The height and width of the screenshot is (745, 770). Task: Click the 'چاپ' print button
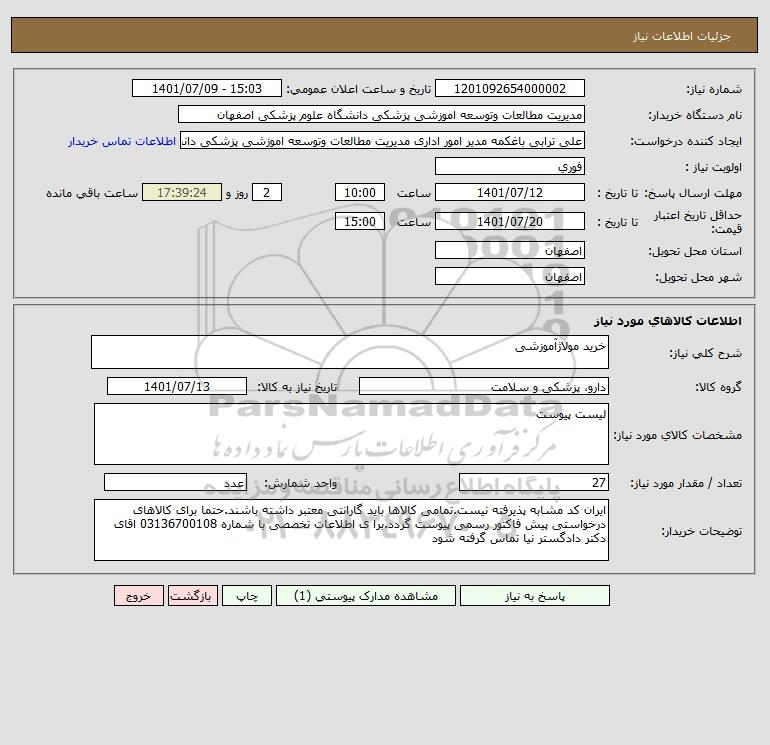point(247,596)
